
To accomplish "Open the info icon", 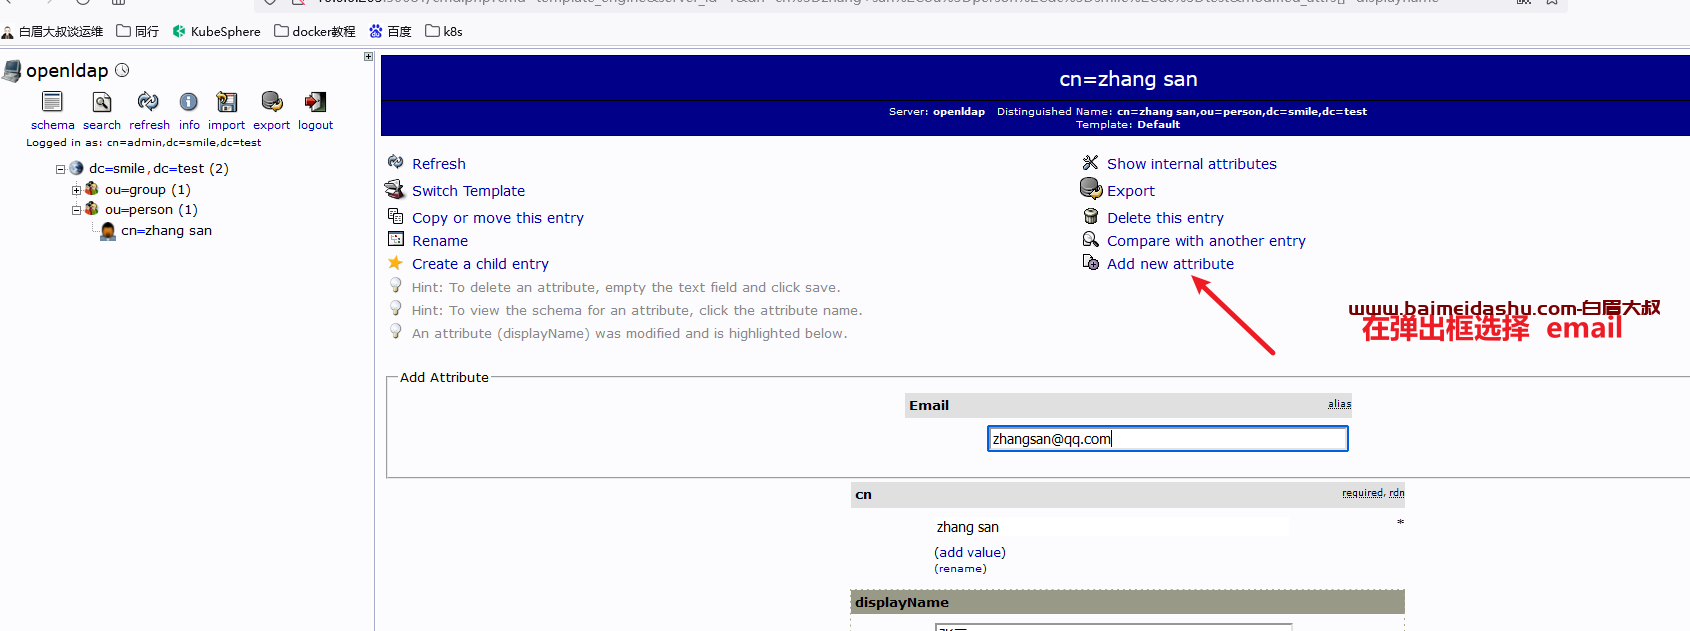I will pos(189,102).
